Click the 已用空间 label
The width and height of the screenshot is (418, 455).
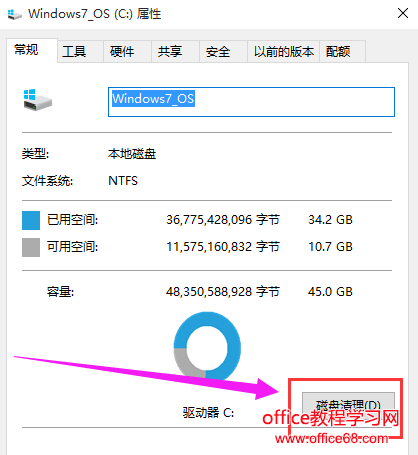[x=72, y=220]
